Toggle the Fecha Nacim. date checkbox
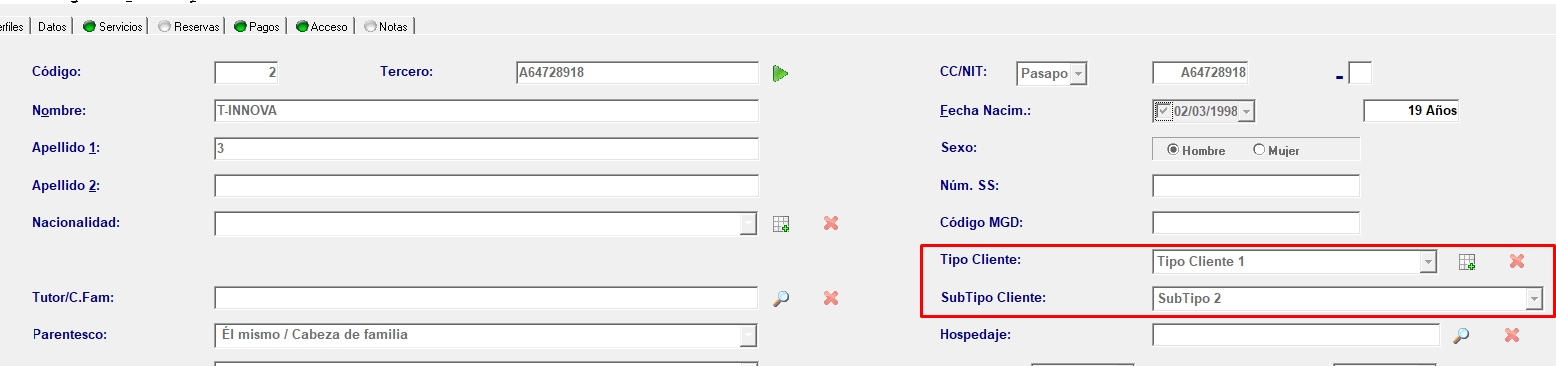The image size is (1556, 366). point(1163,111)
